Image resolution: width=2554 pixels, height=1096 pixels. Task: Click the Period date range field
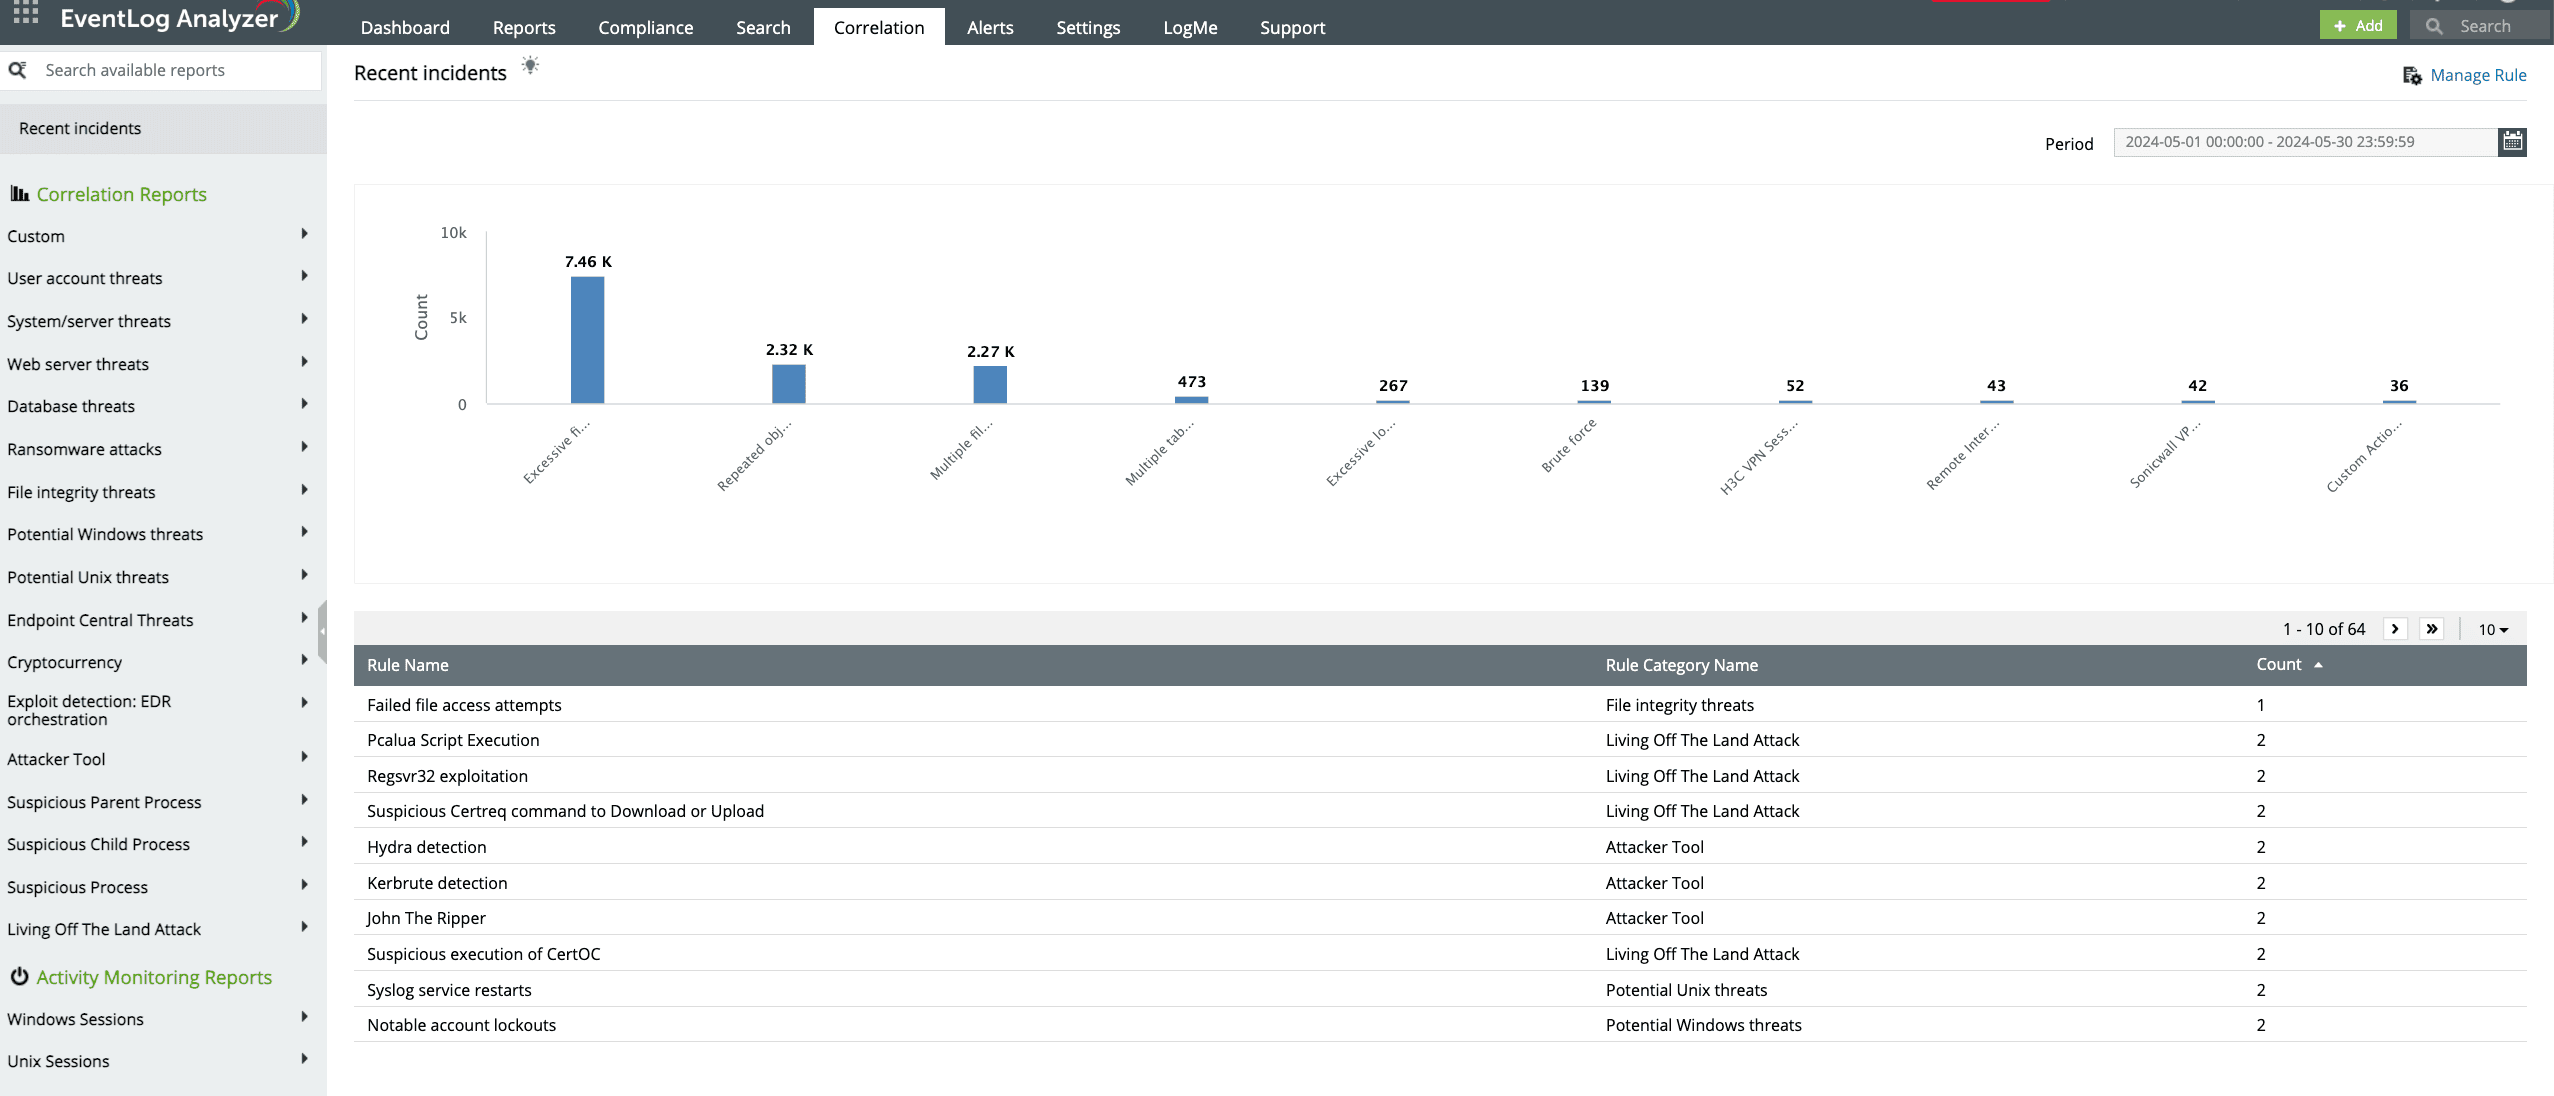(x=2303, y=142)
